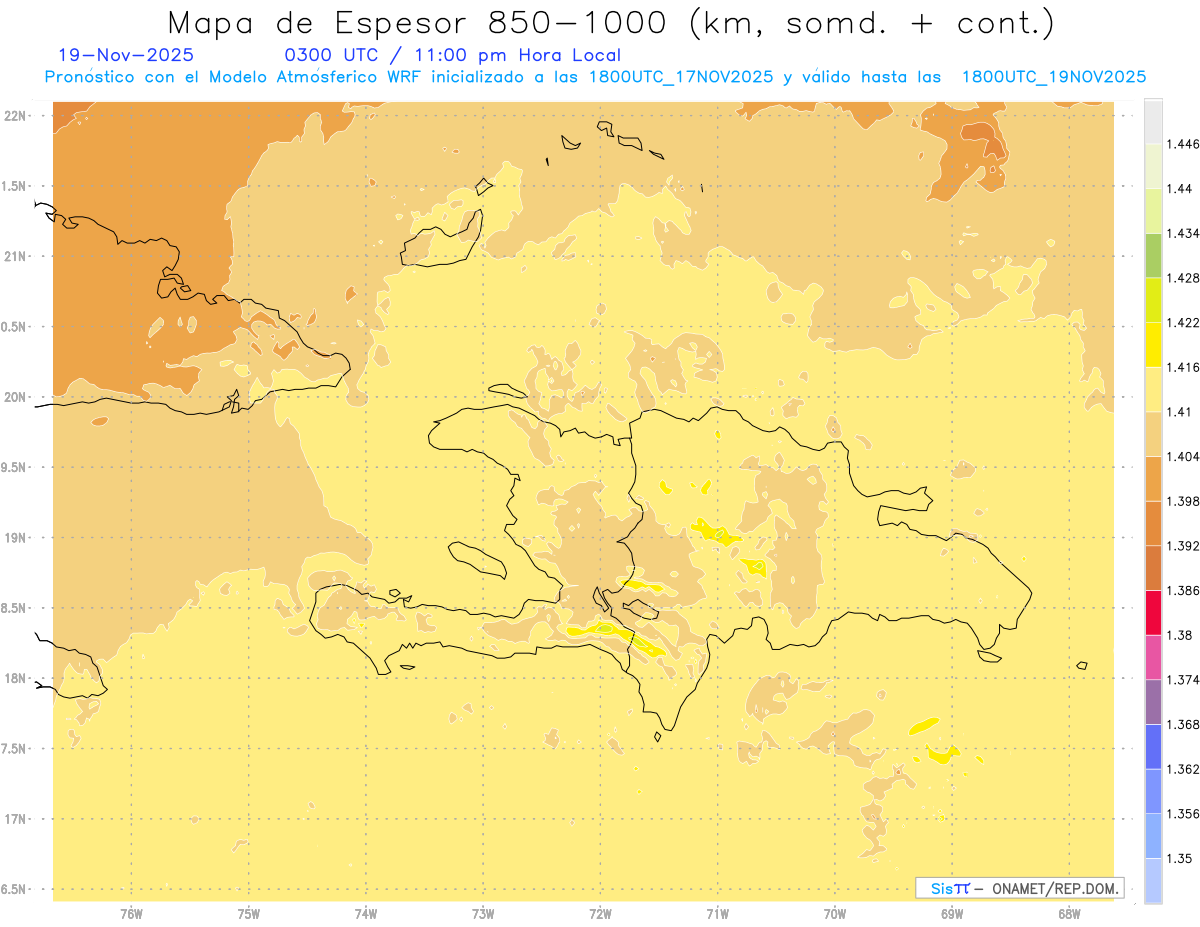Click the map title 'Mapa de Espesor 850-1000'
Viewport: 1200px width, 927px height.
click(x=422, y=22)
